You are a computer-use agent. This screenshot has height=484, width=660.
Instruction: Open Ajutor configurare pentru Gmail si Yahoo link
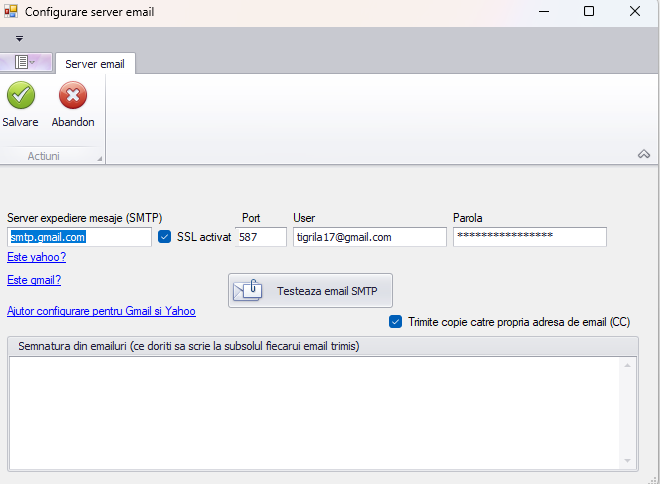pyautogui.click(x=101, y=311)
